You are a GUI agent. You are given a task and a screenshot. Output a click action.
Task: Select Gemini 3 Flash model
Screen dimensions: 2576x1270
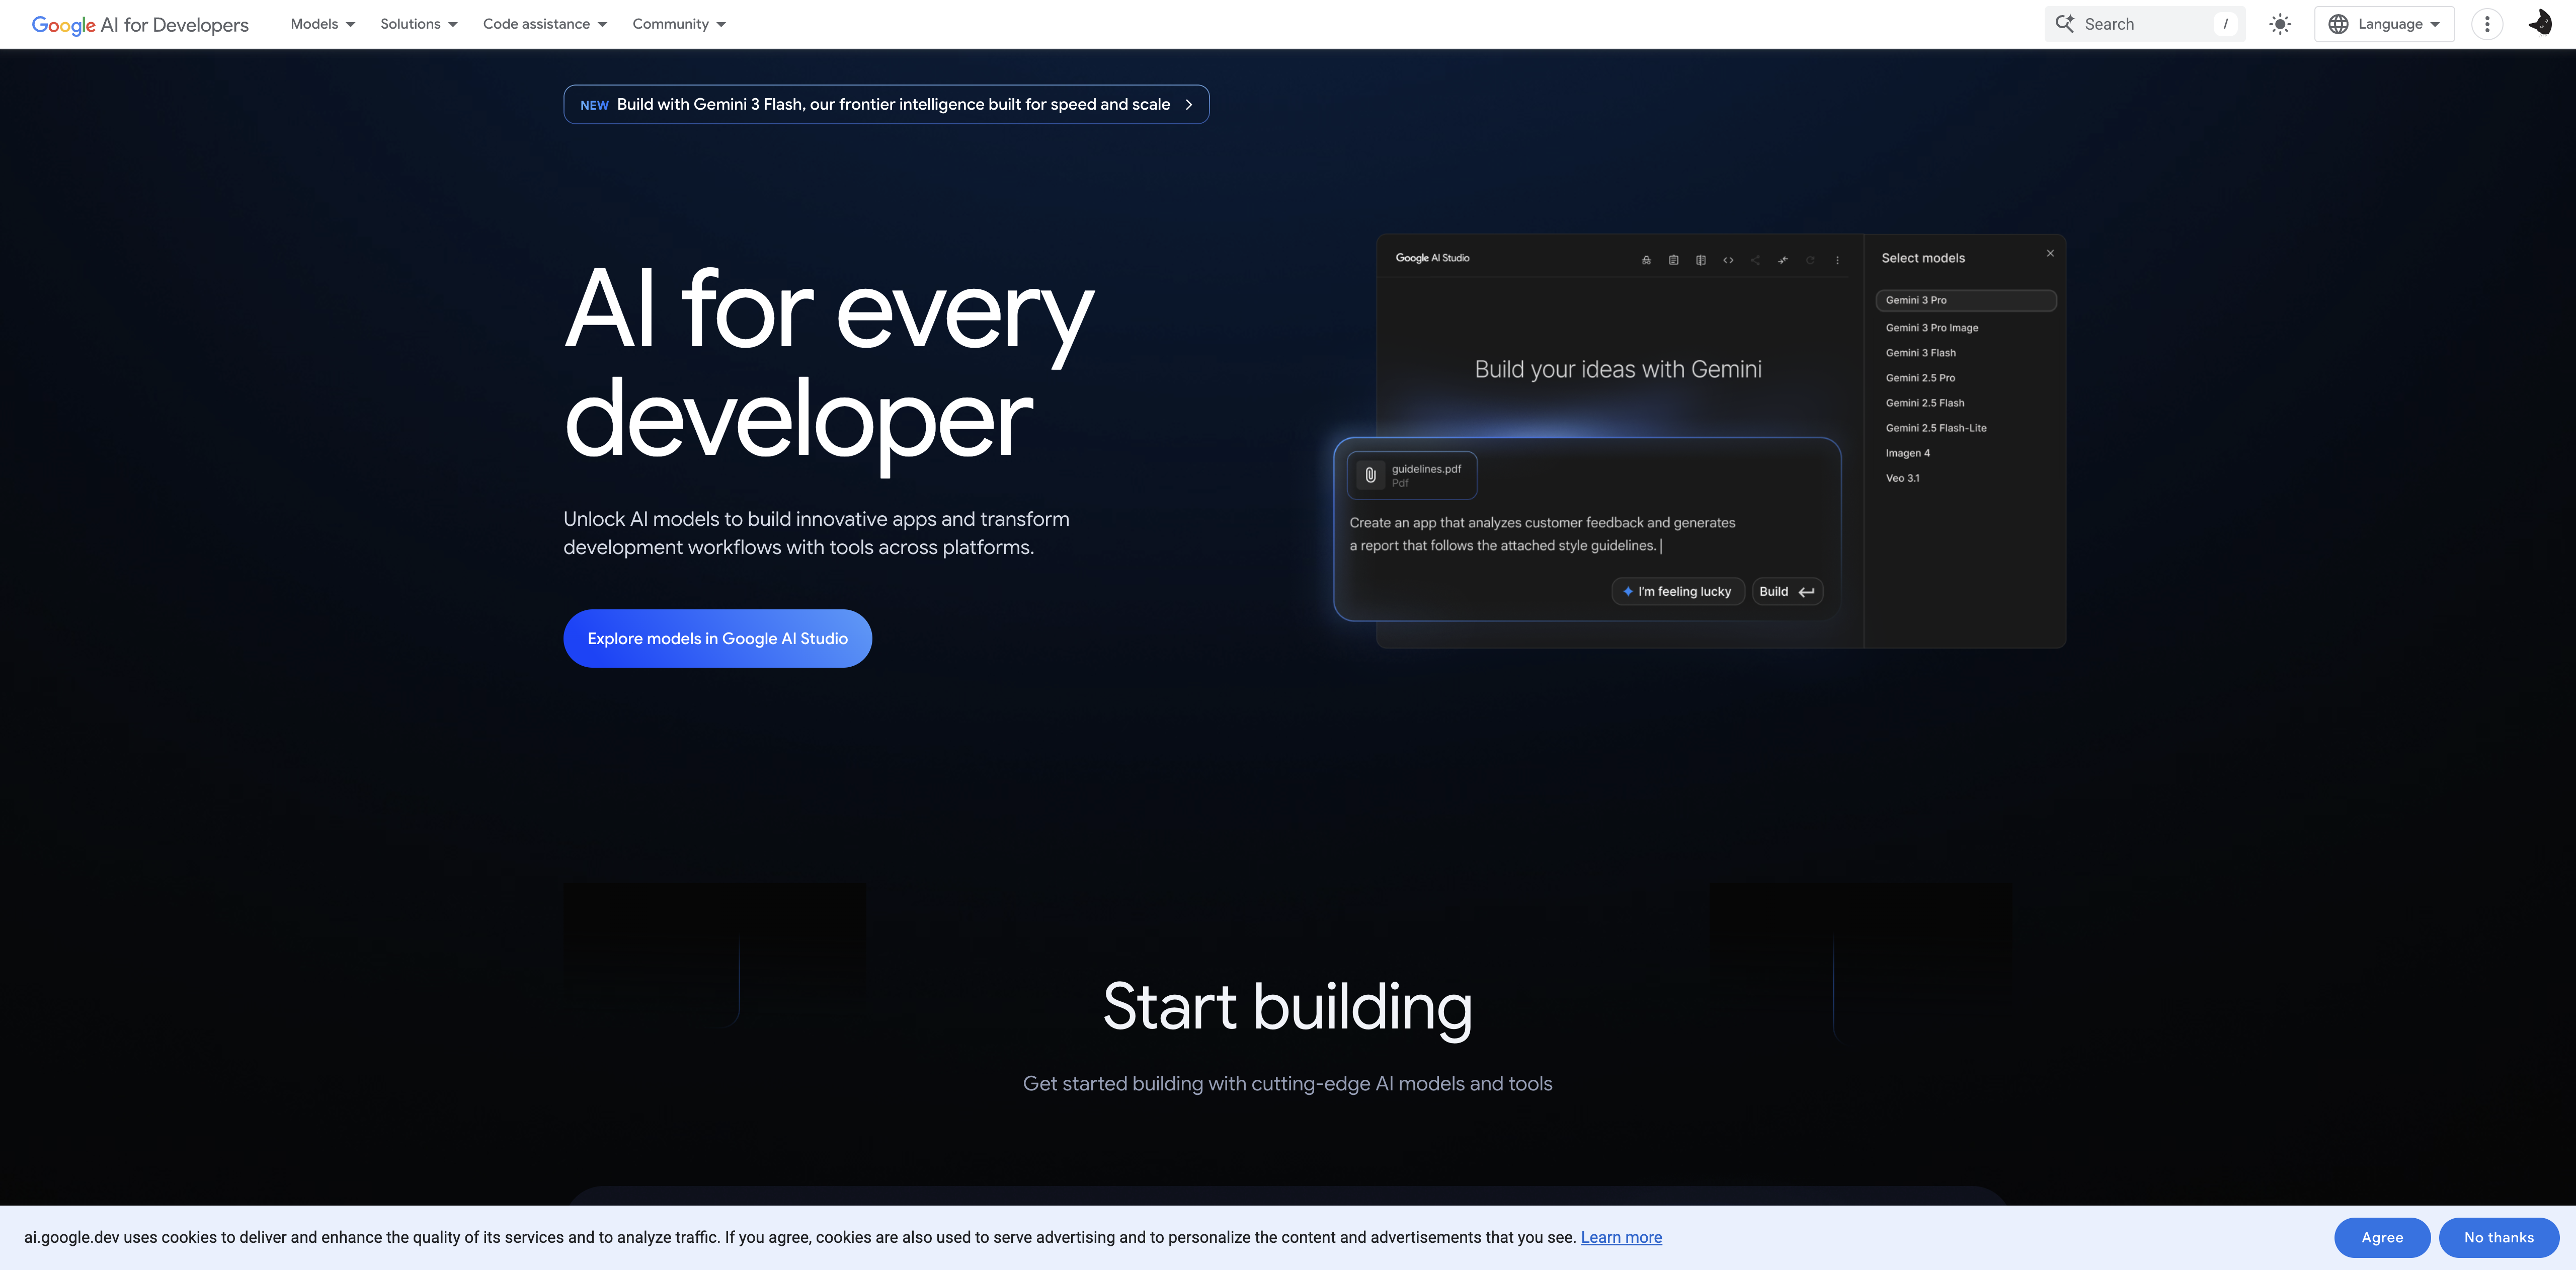[1920, 353]
